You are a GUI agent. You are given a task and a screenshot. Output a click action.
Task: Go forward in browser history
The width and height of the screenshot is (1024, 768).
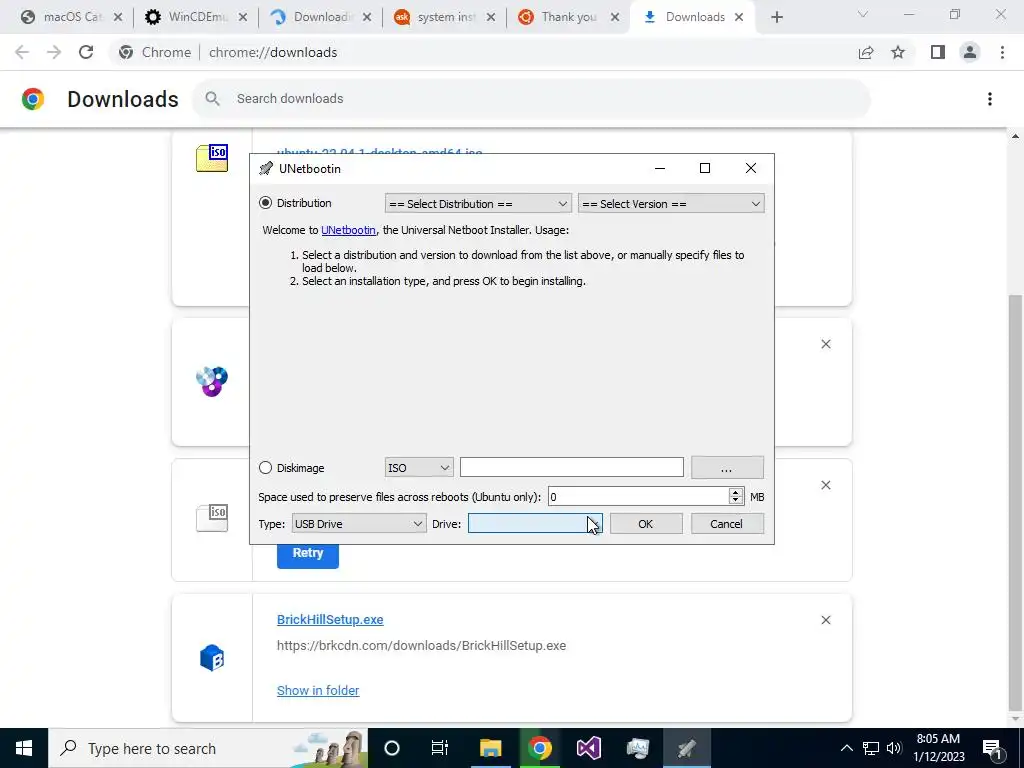click(x=54, y=52)
